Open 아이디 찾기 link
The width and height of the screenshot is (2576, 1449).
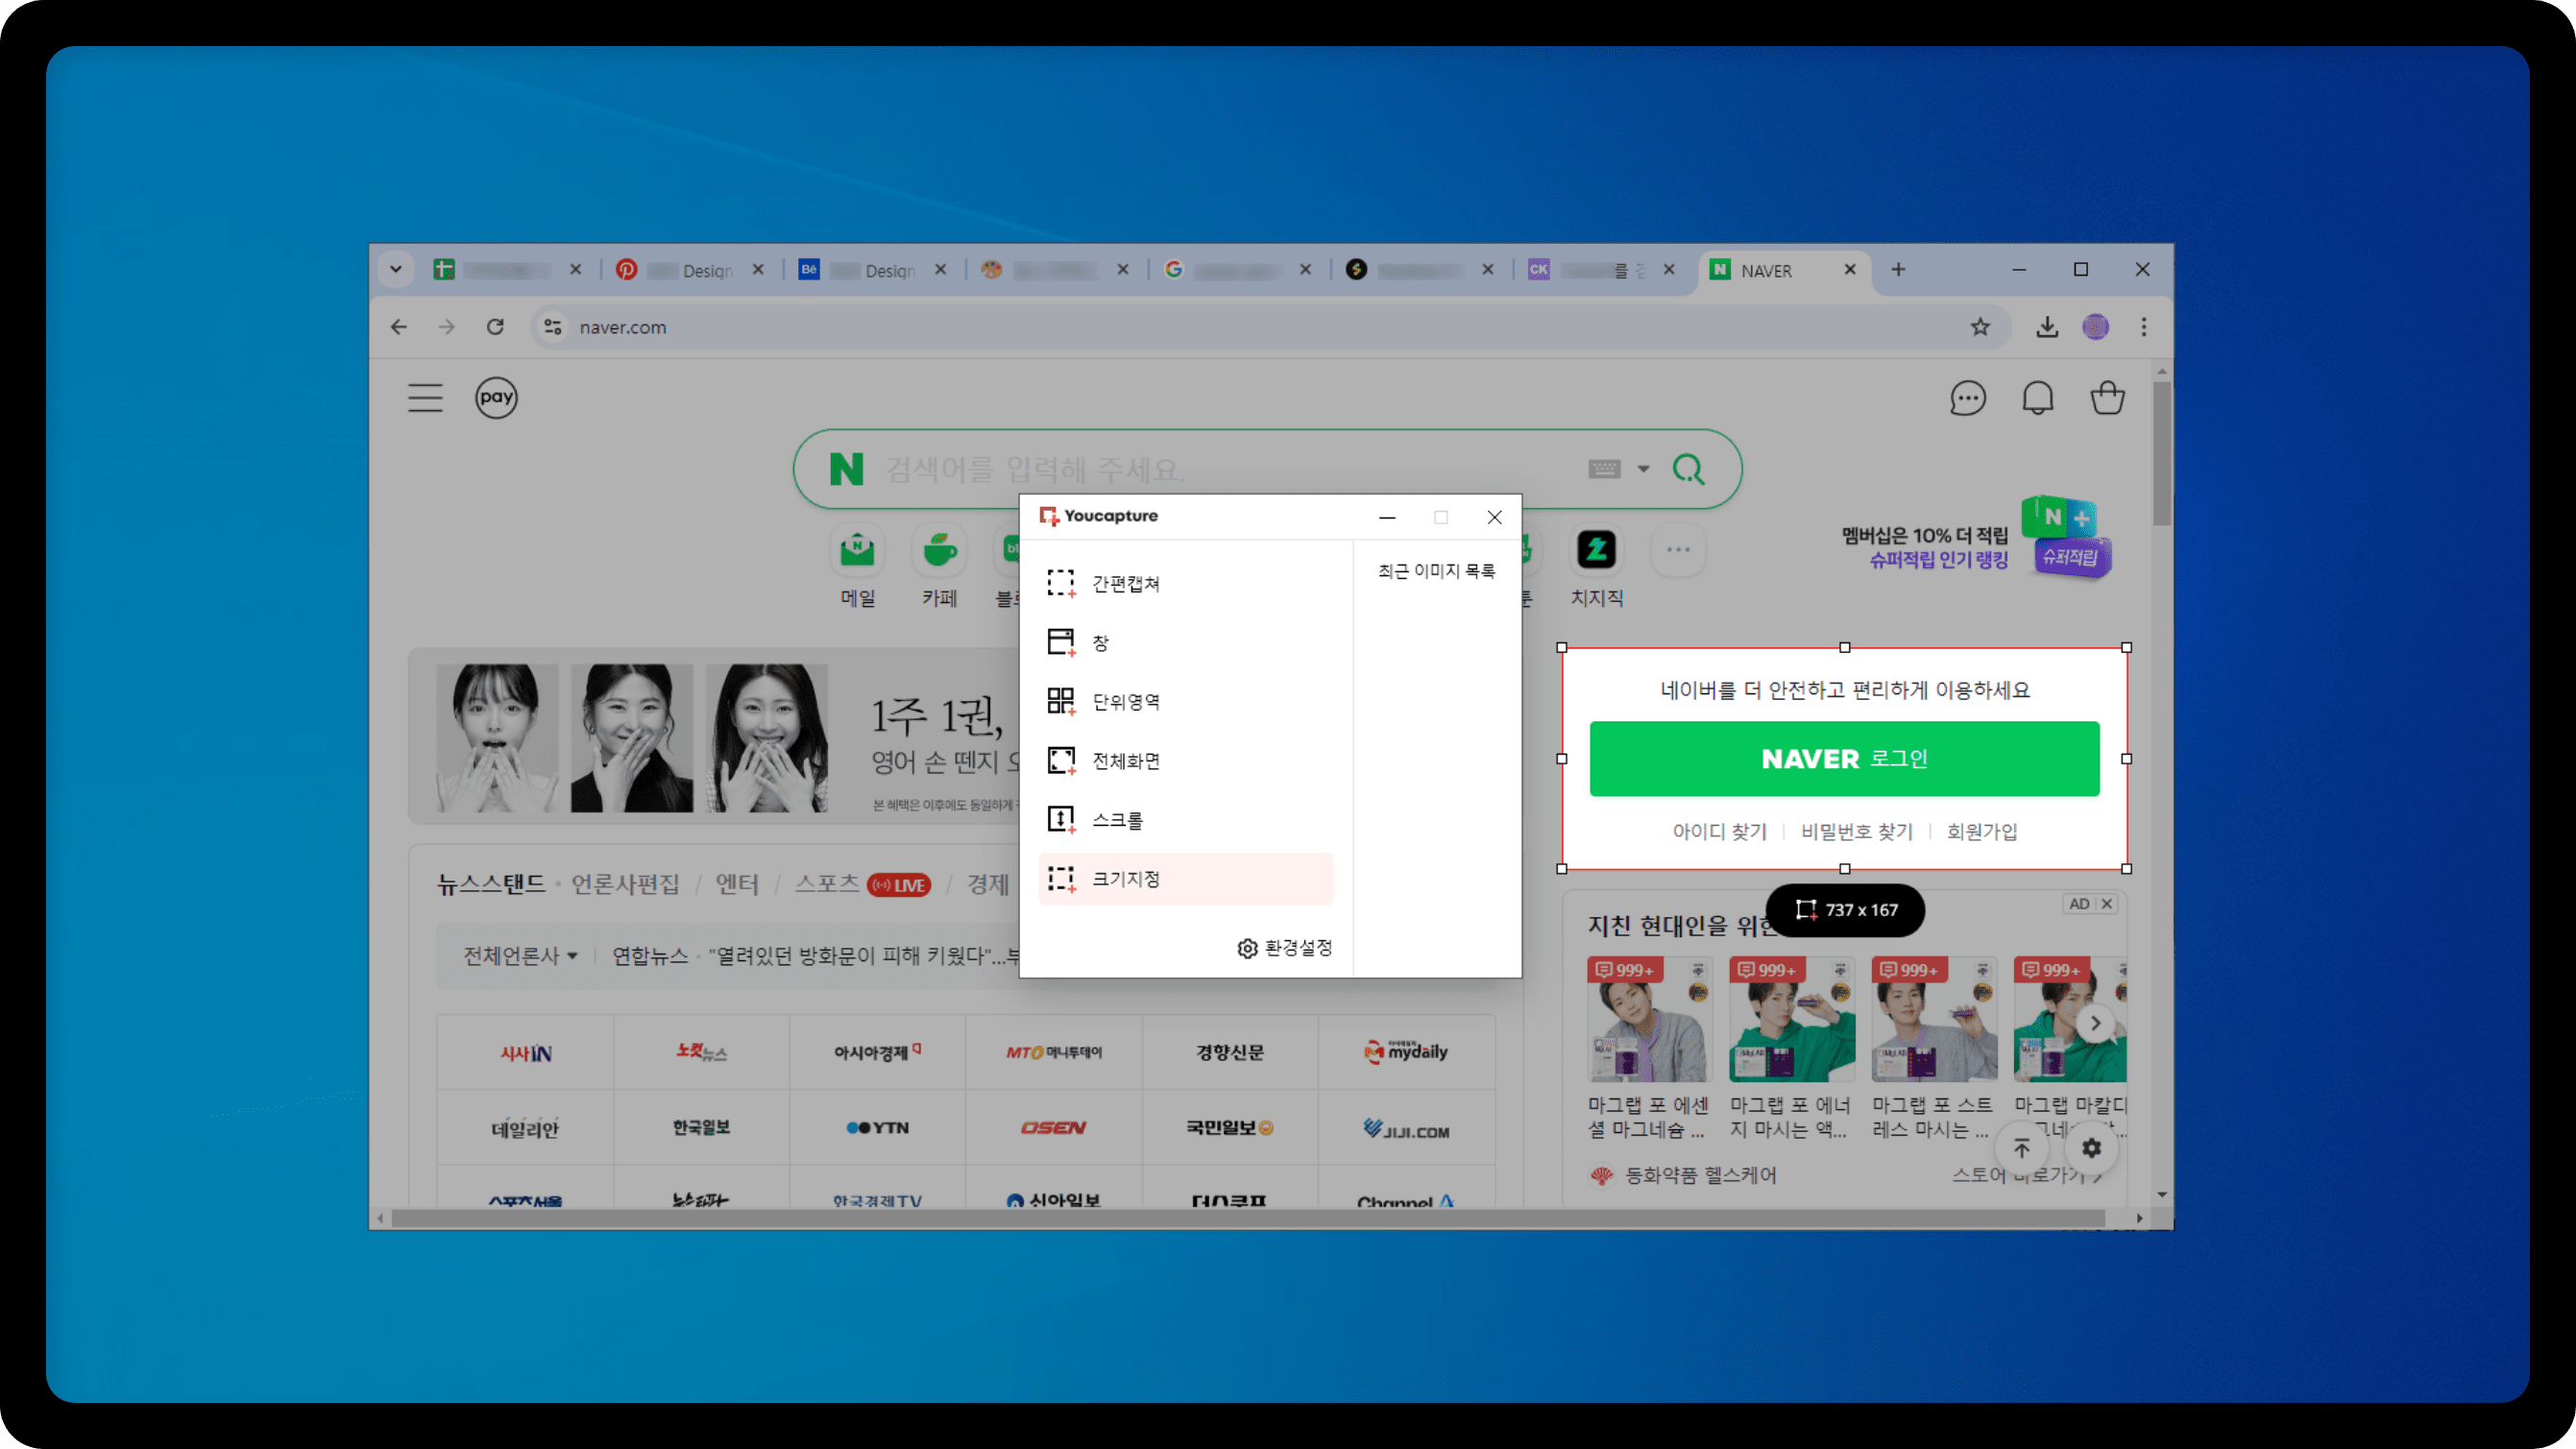pos(1719,832)
